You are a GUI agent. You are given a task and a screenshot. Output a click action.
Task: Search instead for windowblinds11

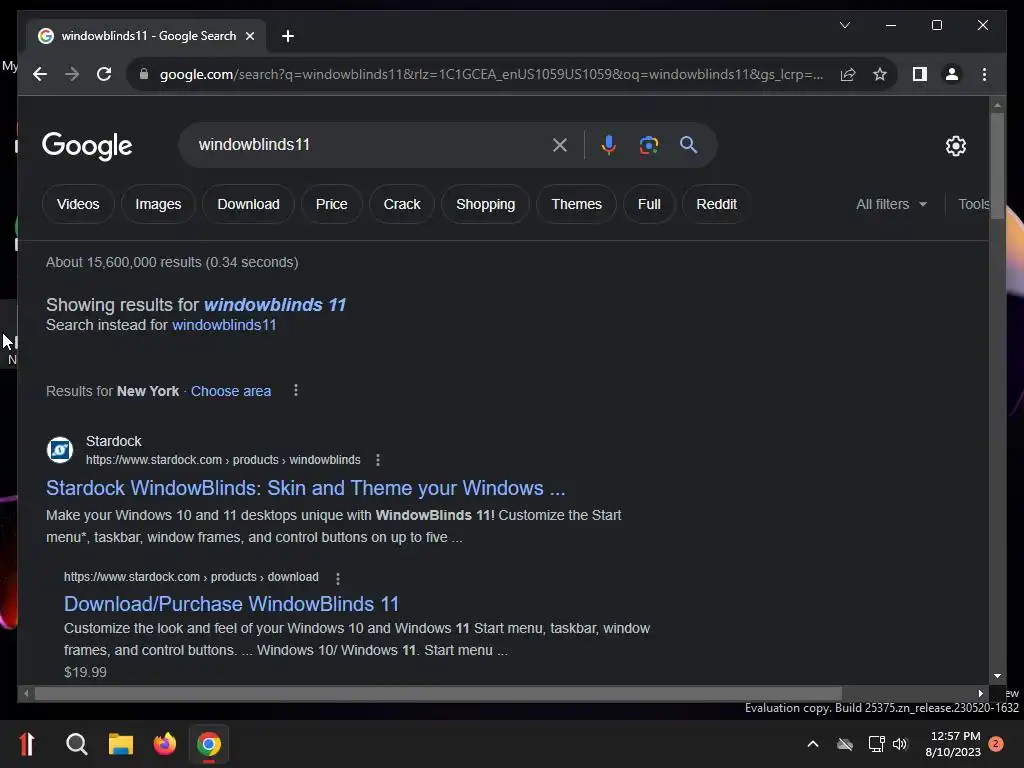pyautogui.click(x=224, y=325)
